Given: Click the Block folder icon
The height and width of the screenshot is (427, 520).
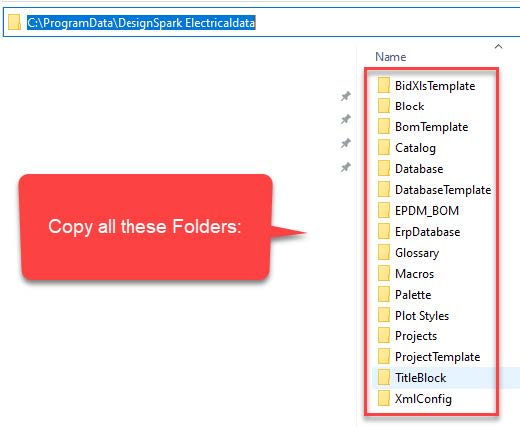Looking at the screenshot, I should [x=384, y=106].
